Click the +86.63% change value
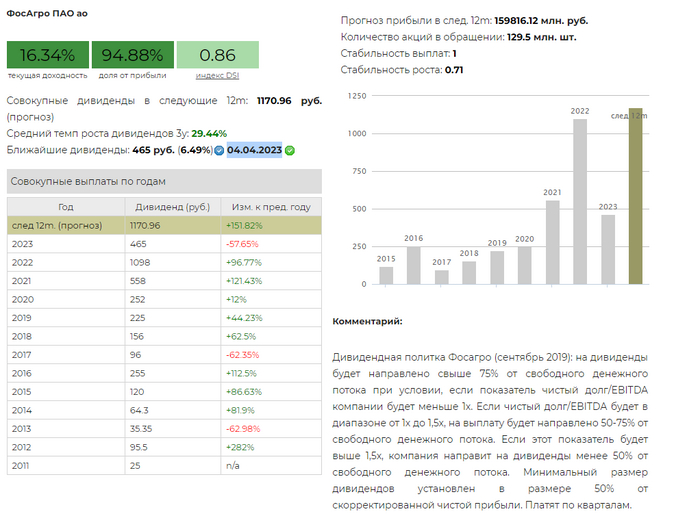This screenshot has width=700, height=529. tap(244, 392)
